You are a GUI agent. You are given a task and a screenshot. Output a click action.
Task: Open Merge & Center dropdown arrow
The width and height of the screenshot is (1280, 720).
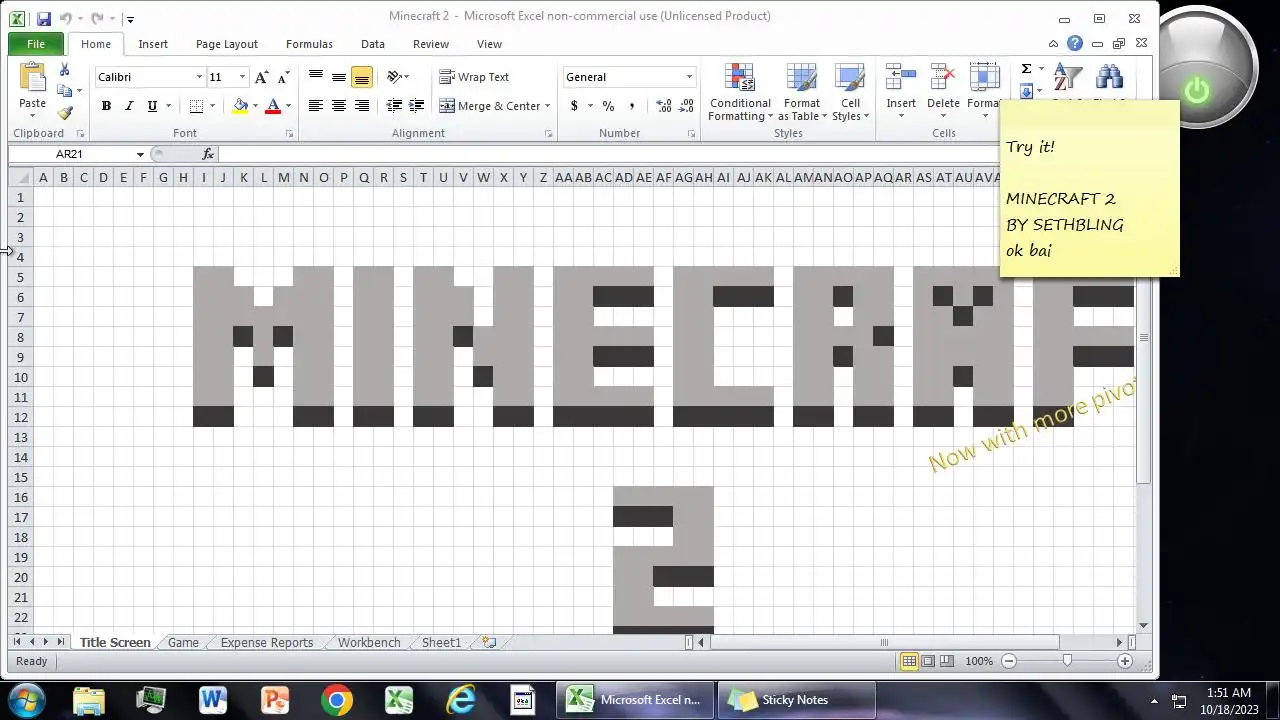coord(548,106)
